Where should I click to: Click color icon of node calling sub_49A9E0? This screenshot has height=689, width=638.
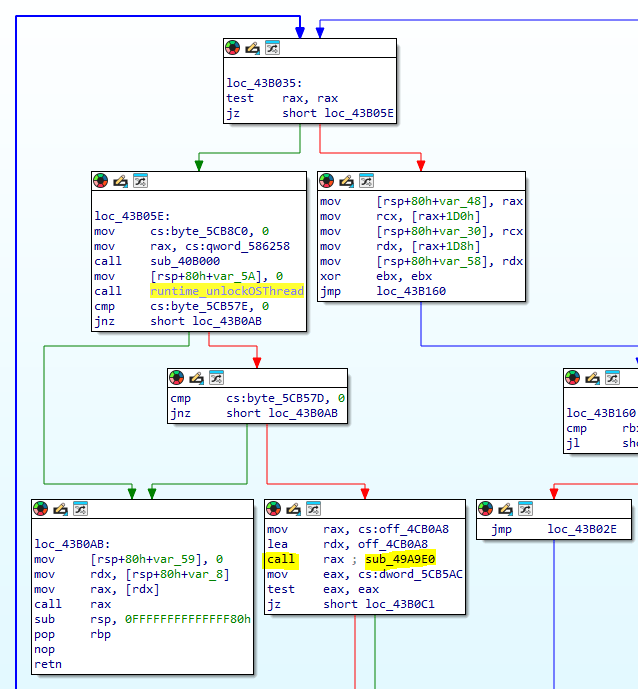273,508
